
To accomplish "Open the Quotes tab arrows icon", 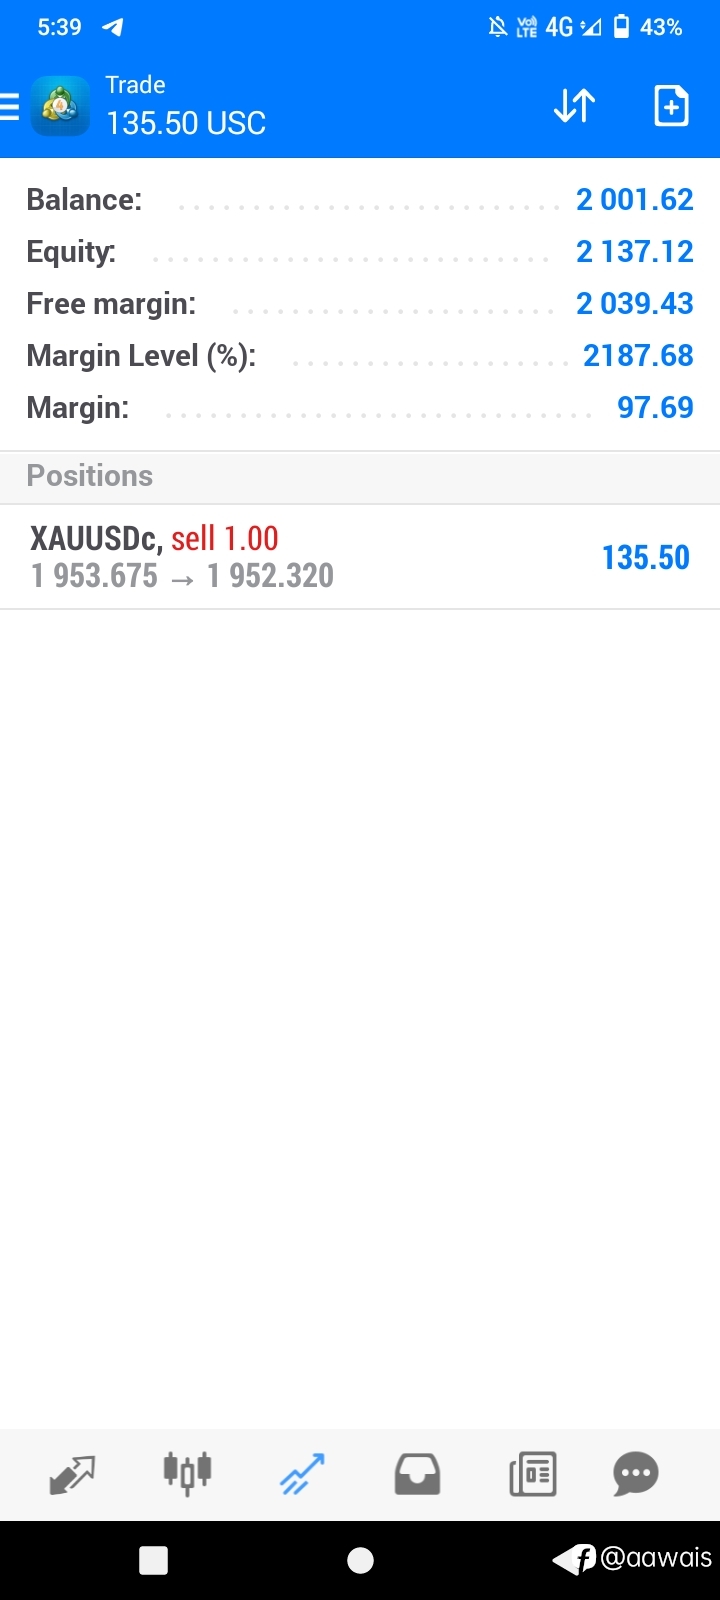I will click(x=72, y=1474).
